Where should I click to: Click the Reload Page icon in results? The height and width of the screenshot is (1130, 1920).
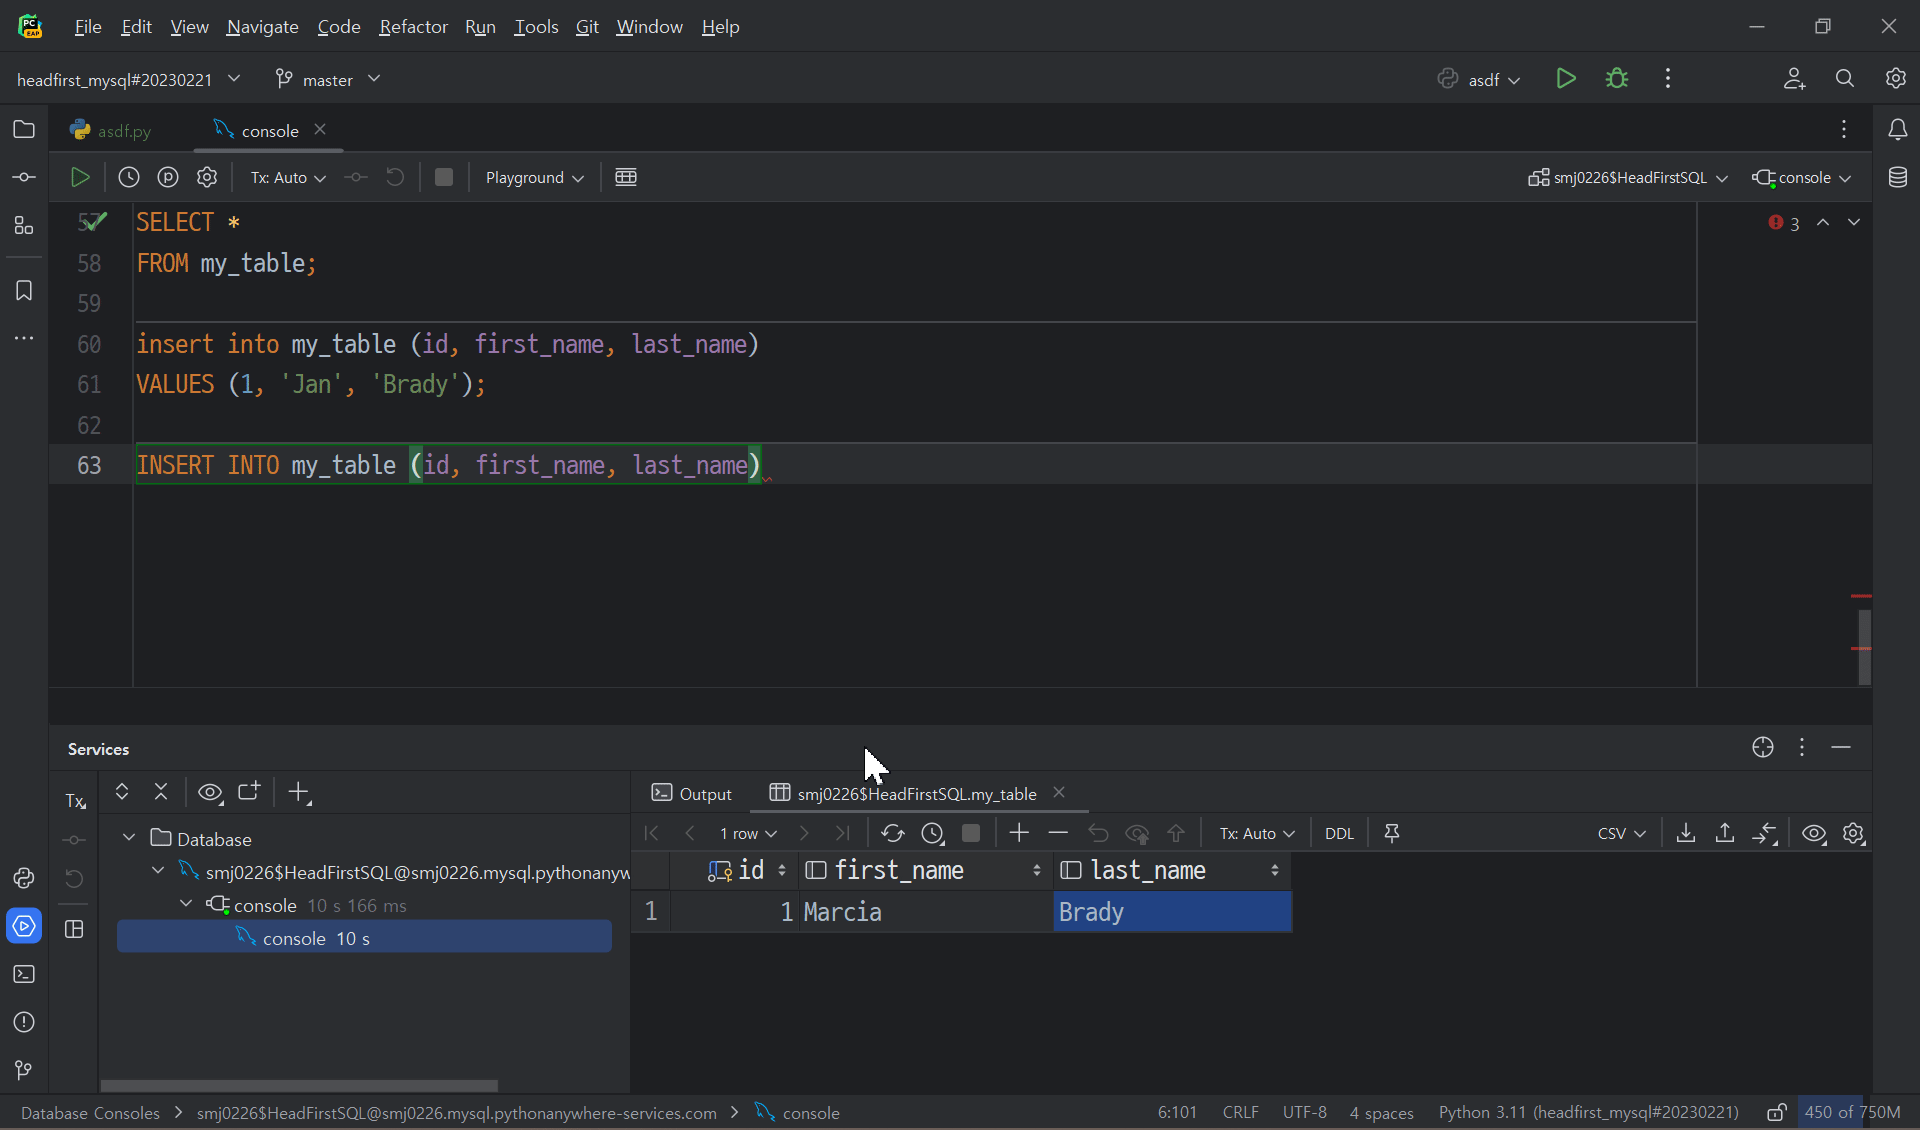[892, 833]
